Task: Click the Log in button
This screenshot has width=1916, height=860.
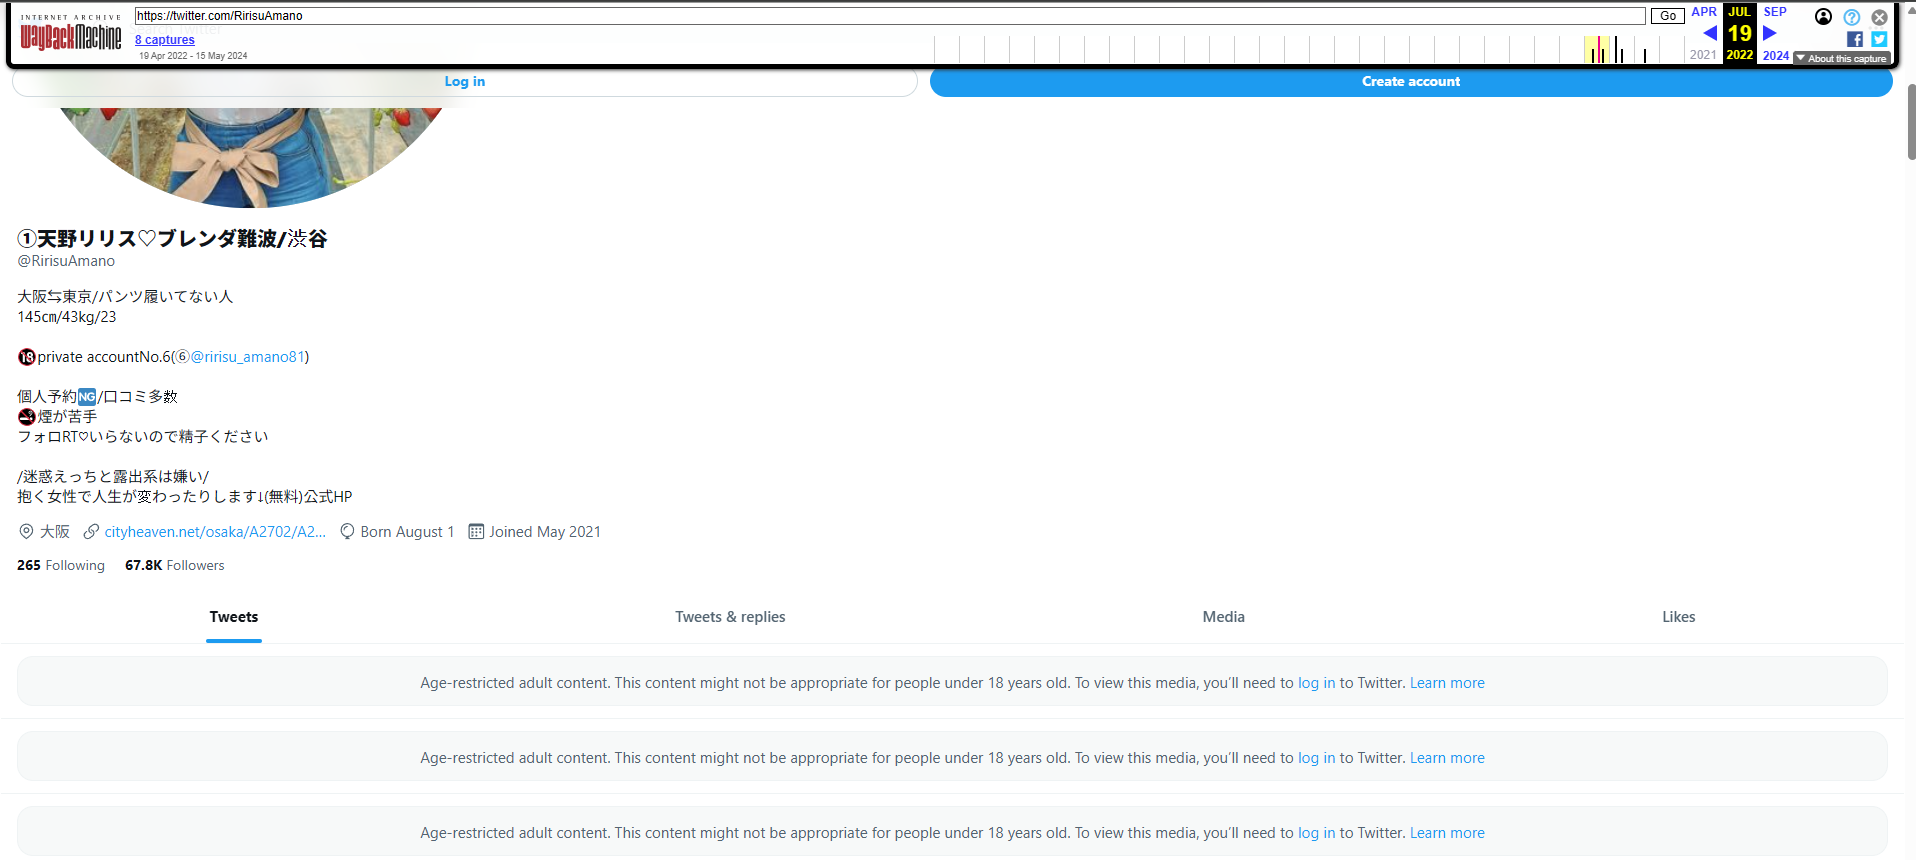Action: [465, 82]
